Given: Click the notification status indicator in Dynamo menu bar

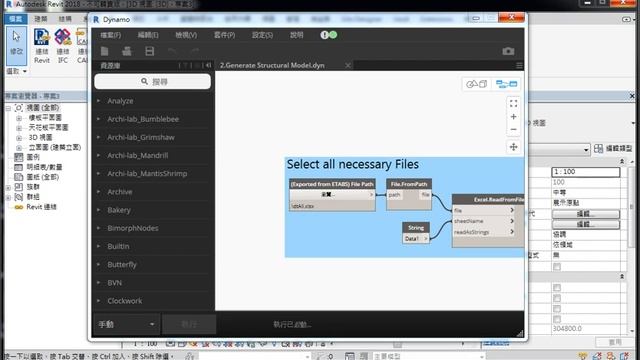Looking at the screenshot, I should tap(329, 35).
